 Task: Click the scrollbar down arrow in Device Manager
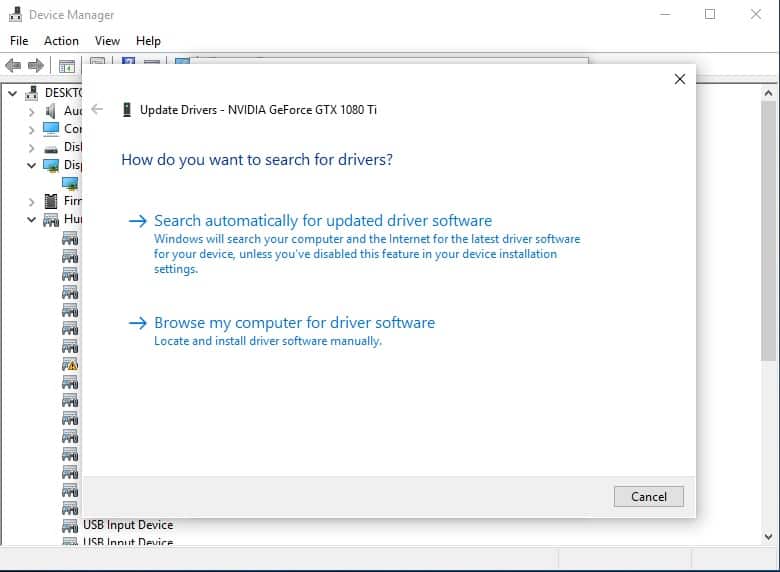(769, 536)
